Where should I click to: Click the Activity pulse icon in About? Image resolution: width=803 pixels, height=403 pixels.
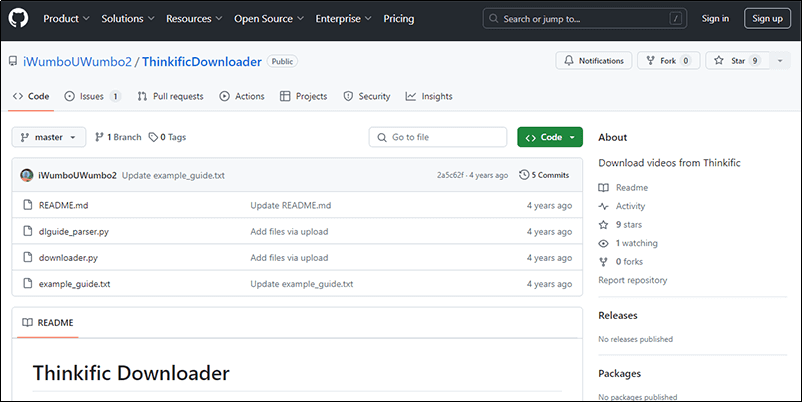(603, 206)
